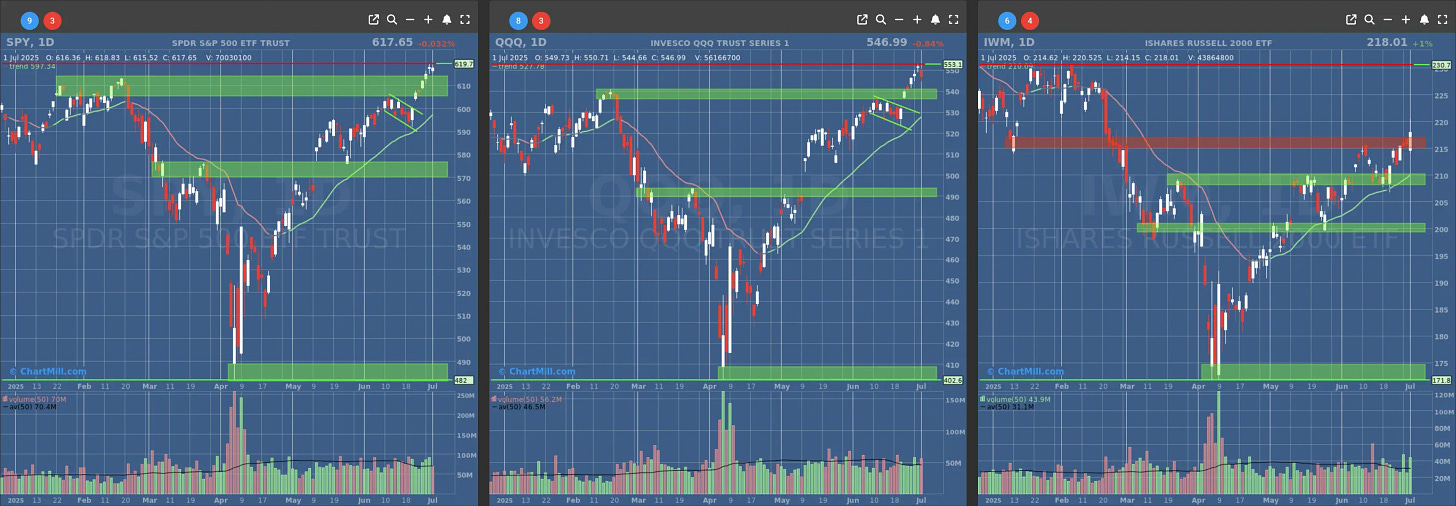1456x506 pixels.
Task: Open ChartMill.com link on QQQ chart
Action: coord(536,371)
